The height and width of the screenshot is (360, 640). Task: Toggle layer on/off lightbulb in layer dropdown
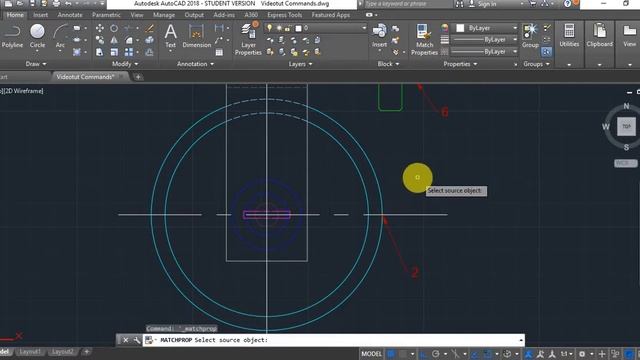click(269, 28)
